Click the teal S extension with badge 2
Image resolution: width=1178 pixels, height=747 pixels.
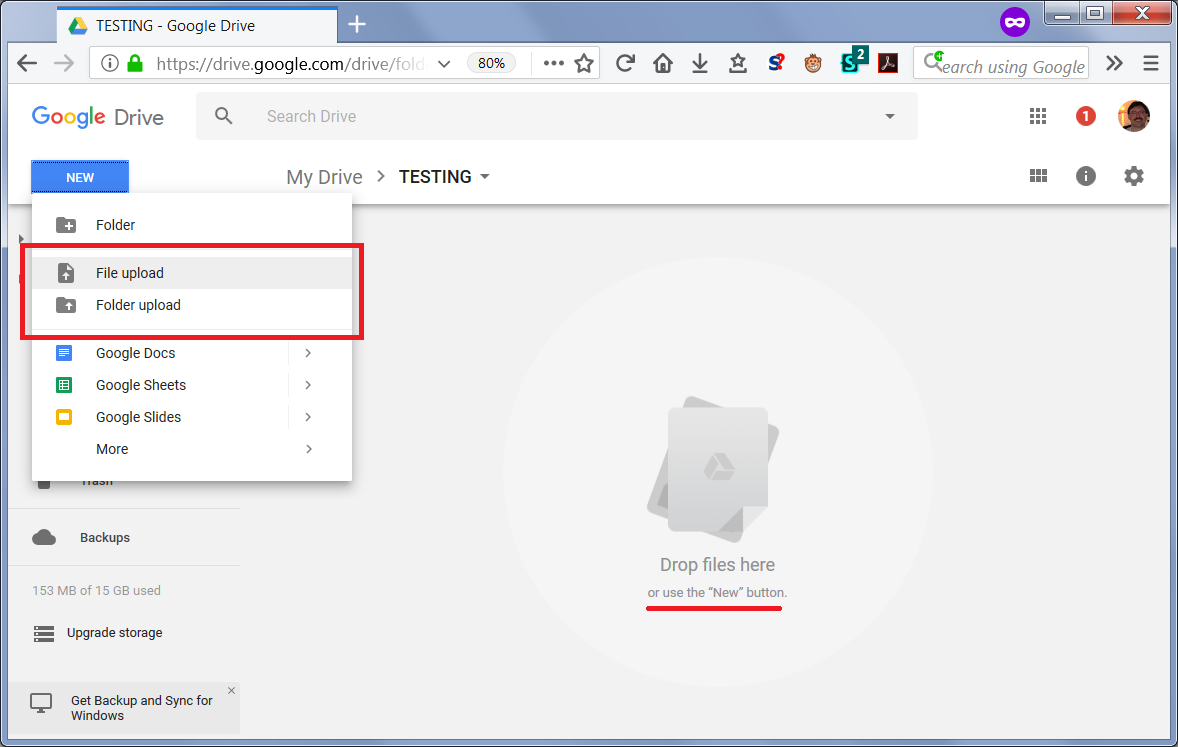click(x=853, y=60)
